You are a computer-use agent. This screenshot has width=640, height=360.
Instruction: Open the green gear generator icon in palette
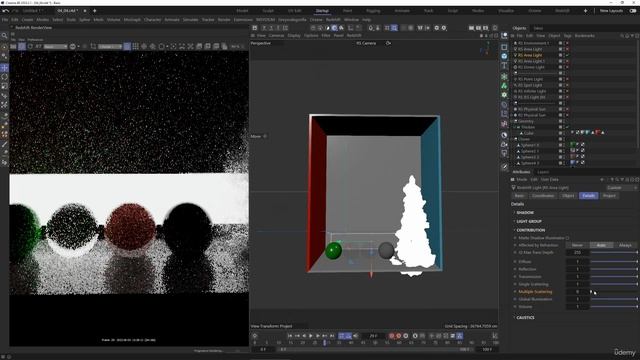coord(504,95)
